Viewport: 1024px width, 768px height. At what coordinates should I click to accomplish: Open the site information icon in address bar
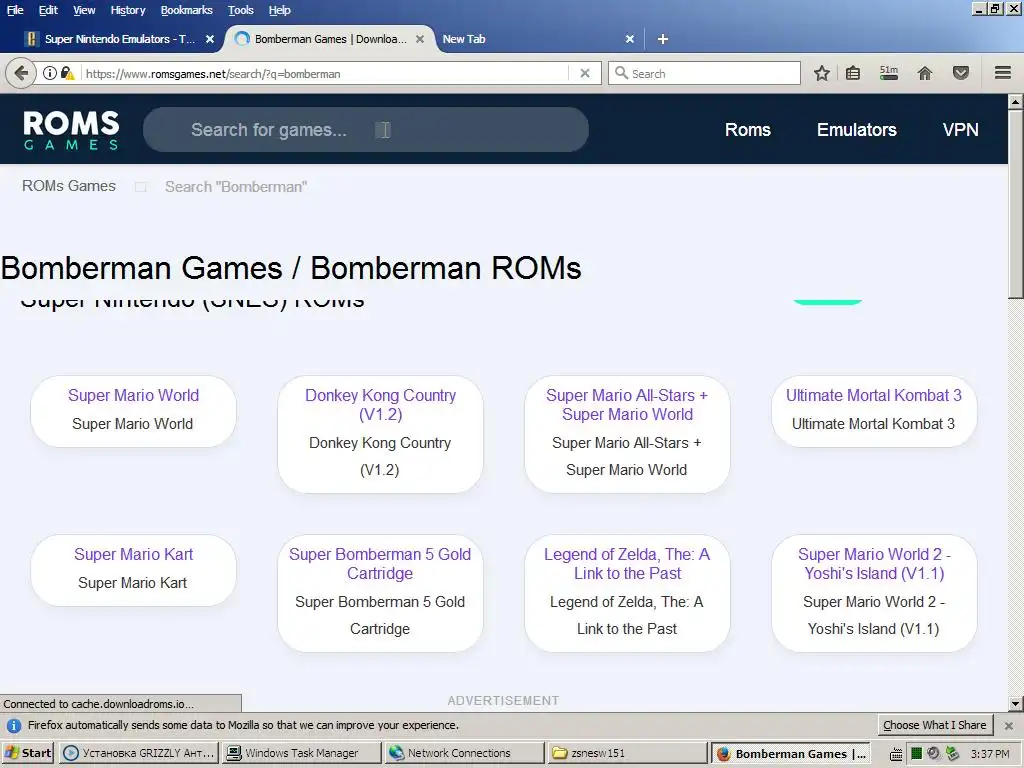coord(50,73)
